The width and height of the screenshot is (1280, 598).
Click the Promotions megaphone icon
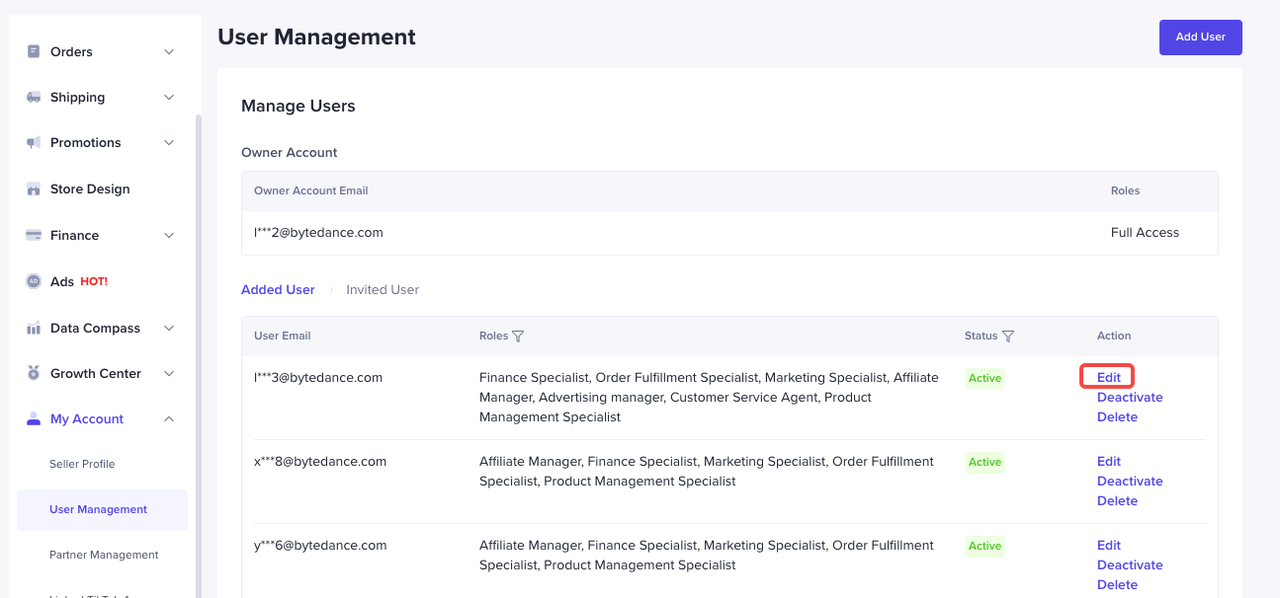click(x=34, y=143)
